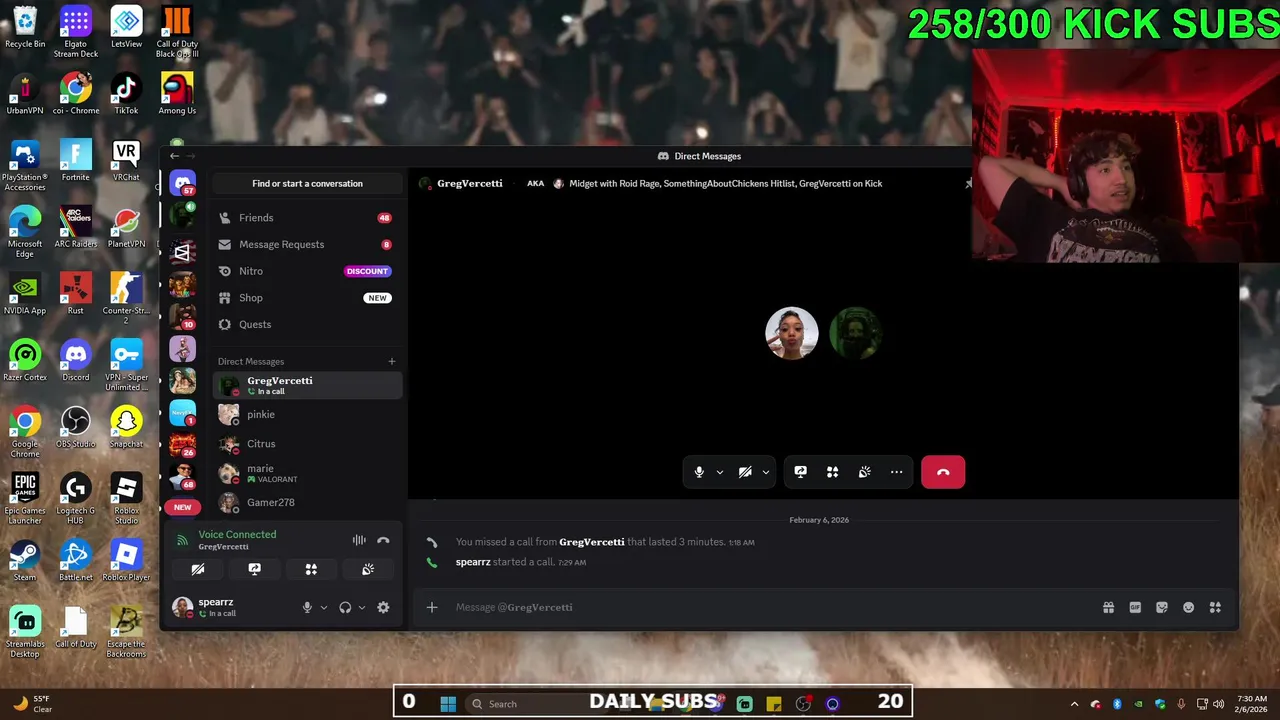Start an activity from Voice Connected panel
This screenshot has height=720, width=1280.
[311, 569]
